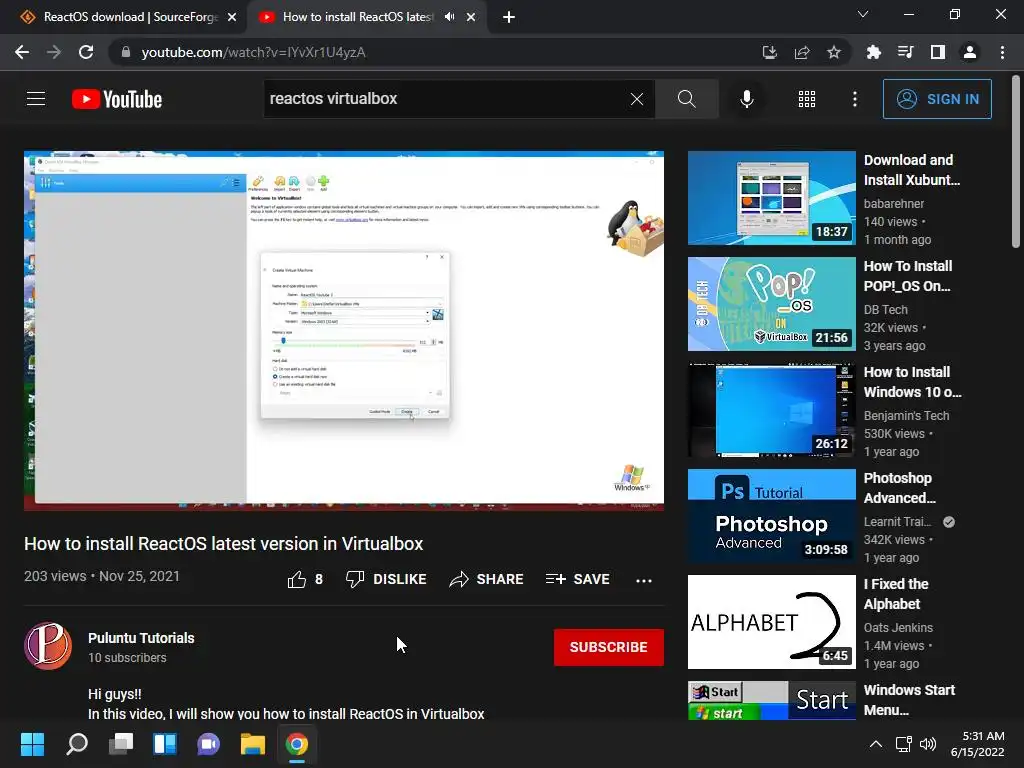Click the address bar URL
This screenshot has height=768, width=1024.
point(253,52)
